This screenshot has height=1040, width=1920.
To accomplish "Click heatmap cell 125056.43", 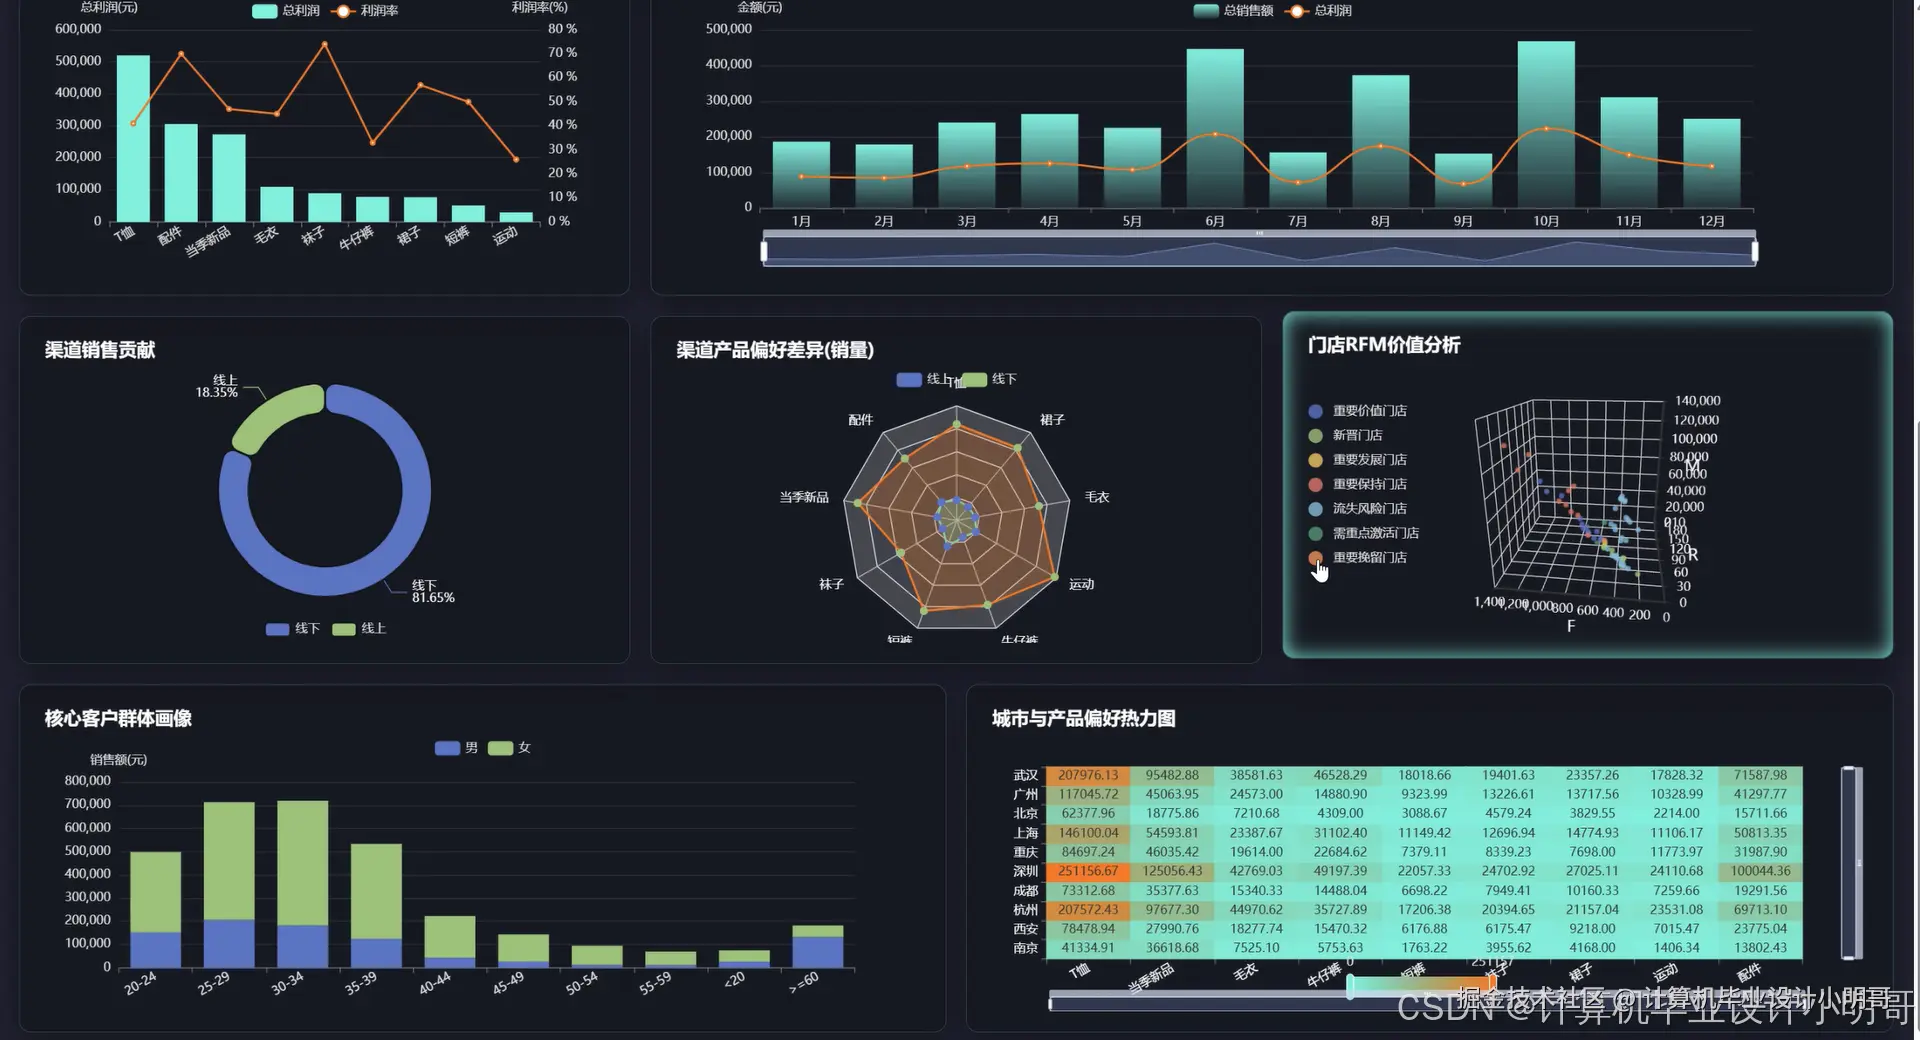I will [1172, 871].
